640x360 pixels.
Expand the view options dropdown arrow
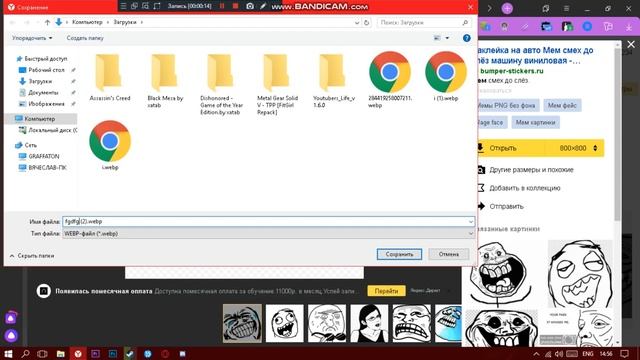(x=447, y=38)
